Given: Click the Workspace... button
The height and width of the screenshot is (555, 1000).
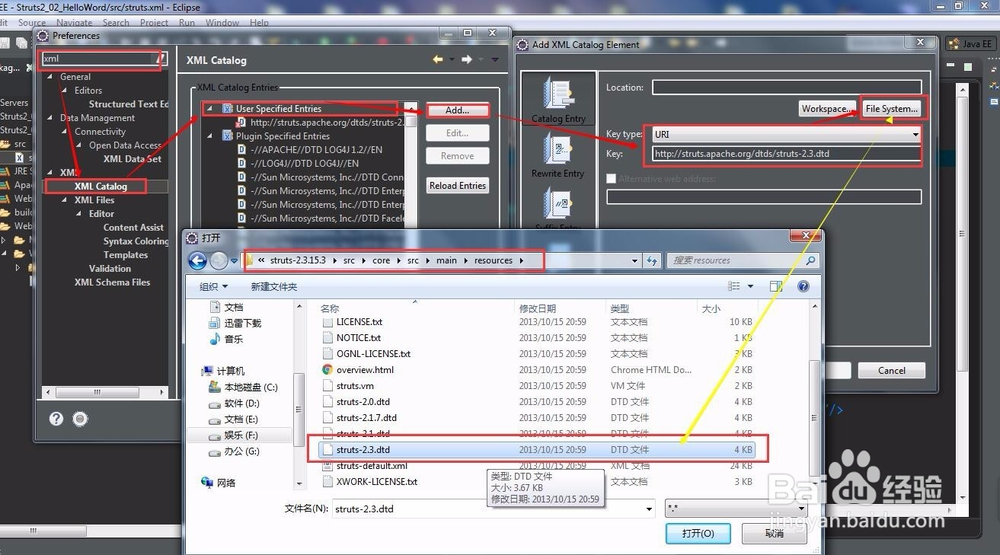Looking at the screenshot, I should [x=827, y=108].
